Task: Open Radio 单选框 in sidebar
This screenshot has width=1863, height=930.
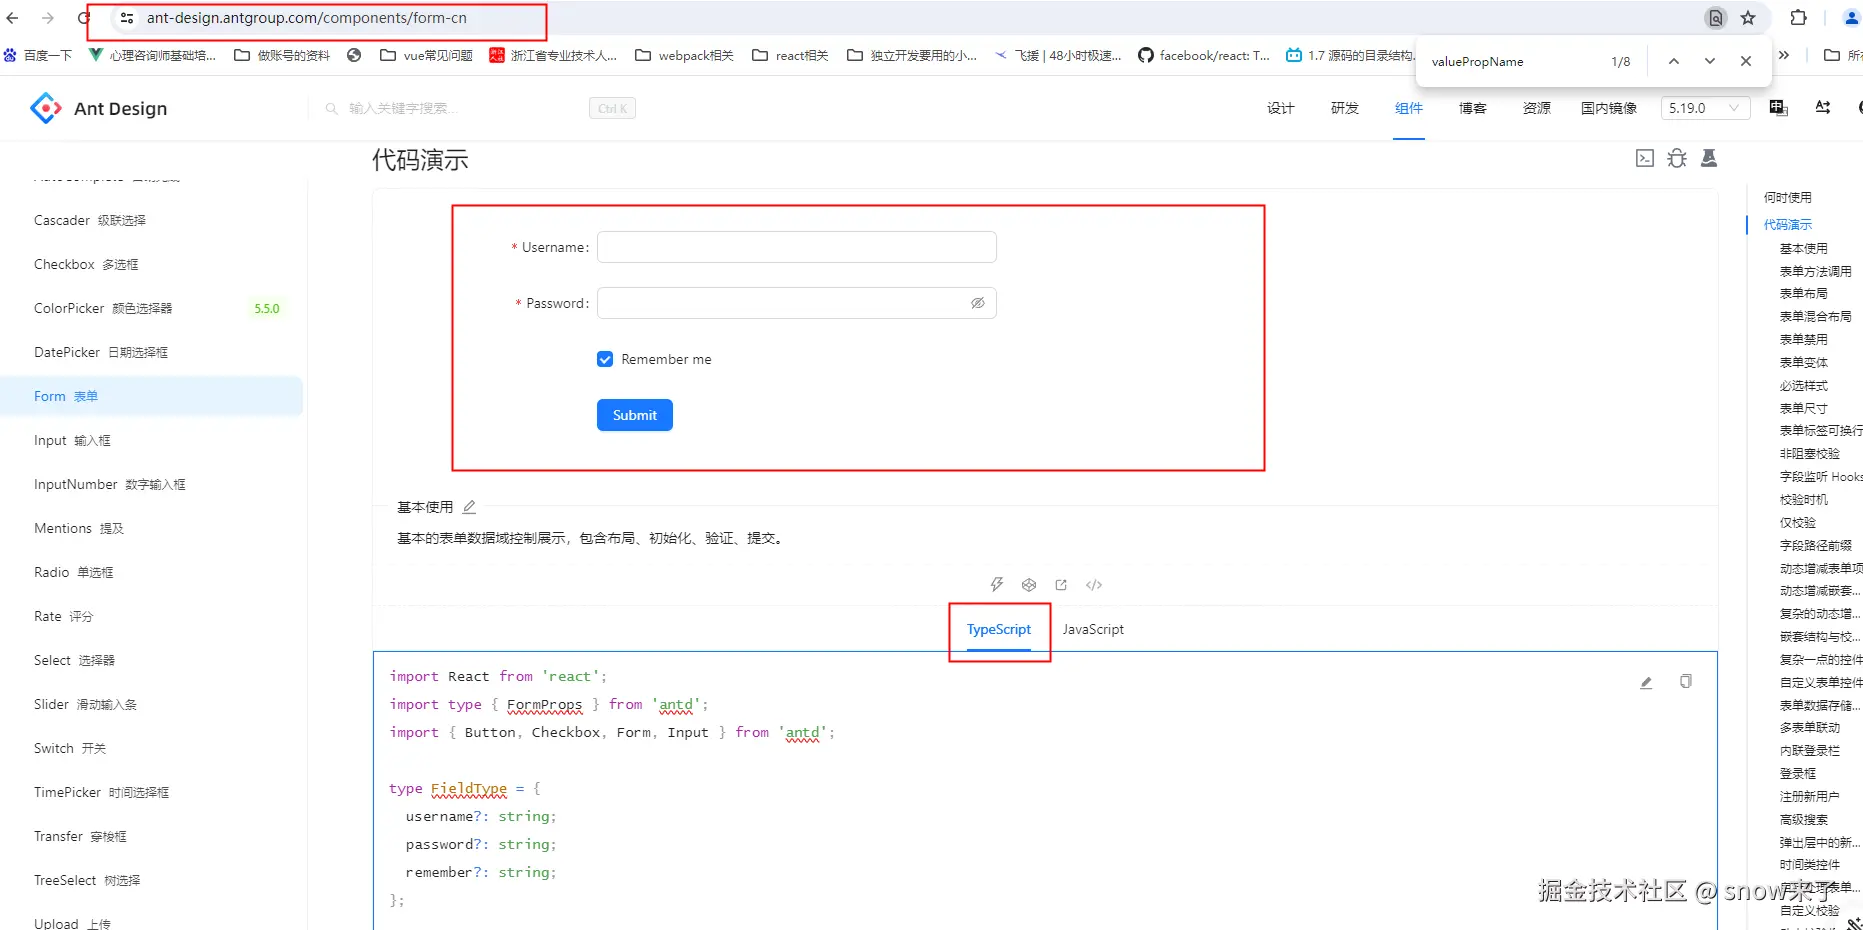Action: click(152, 572)
